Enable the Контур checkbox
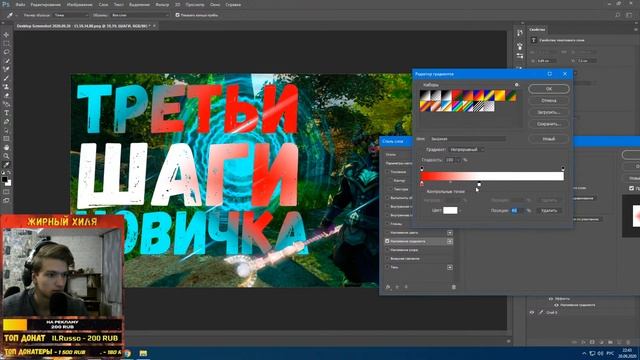This screenshot has height=360, width=640. [390, 180]
